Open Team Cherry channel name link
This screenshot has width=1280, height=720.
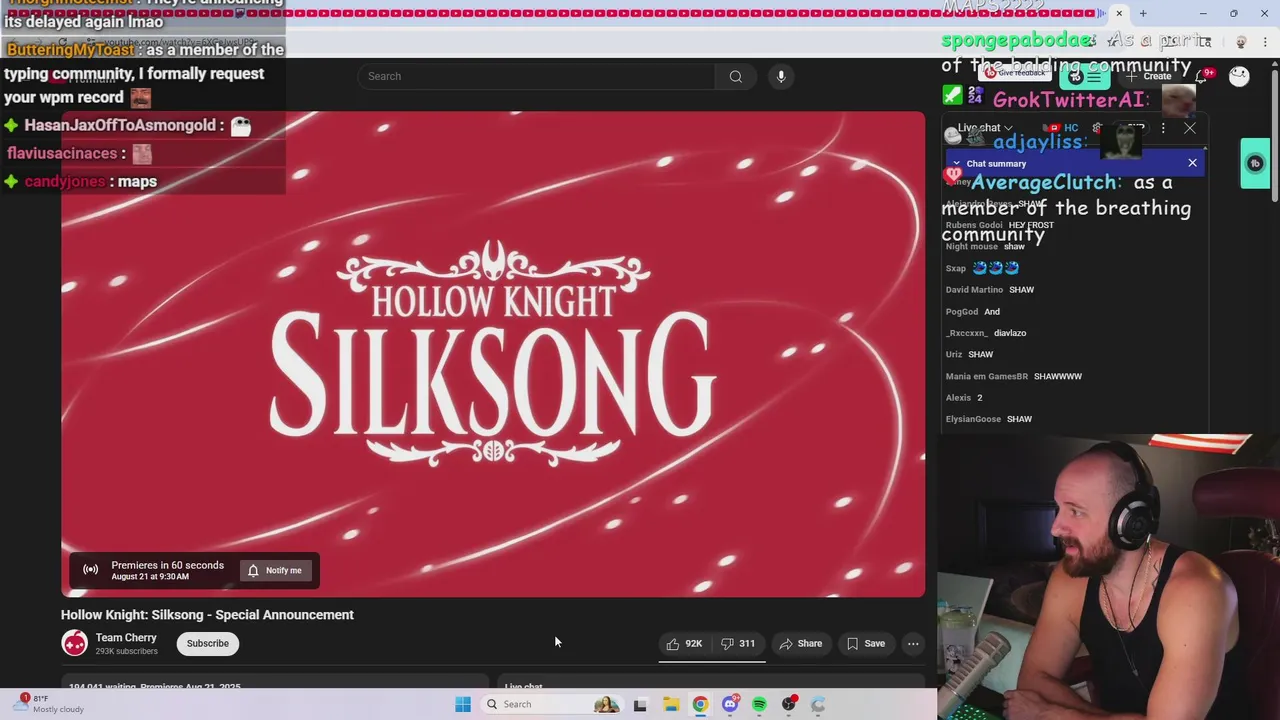tap(126, 637)
